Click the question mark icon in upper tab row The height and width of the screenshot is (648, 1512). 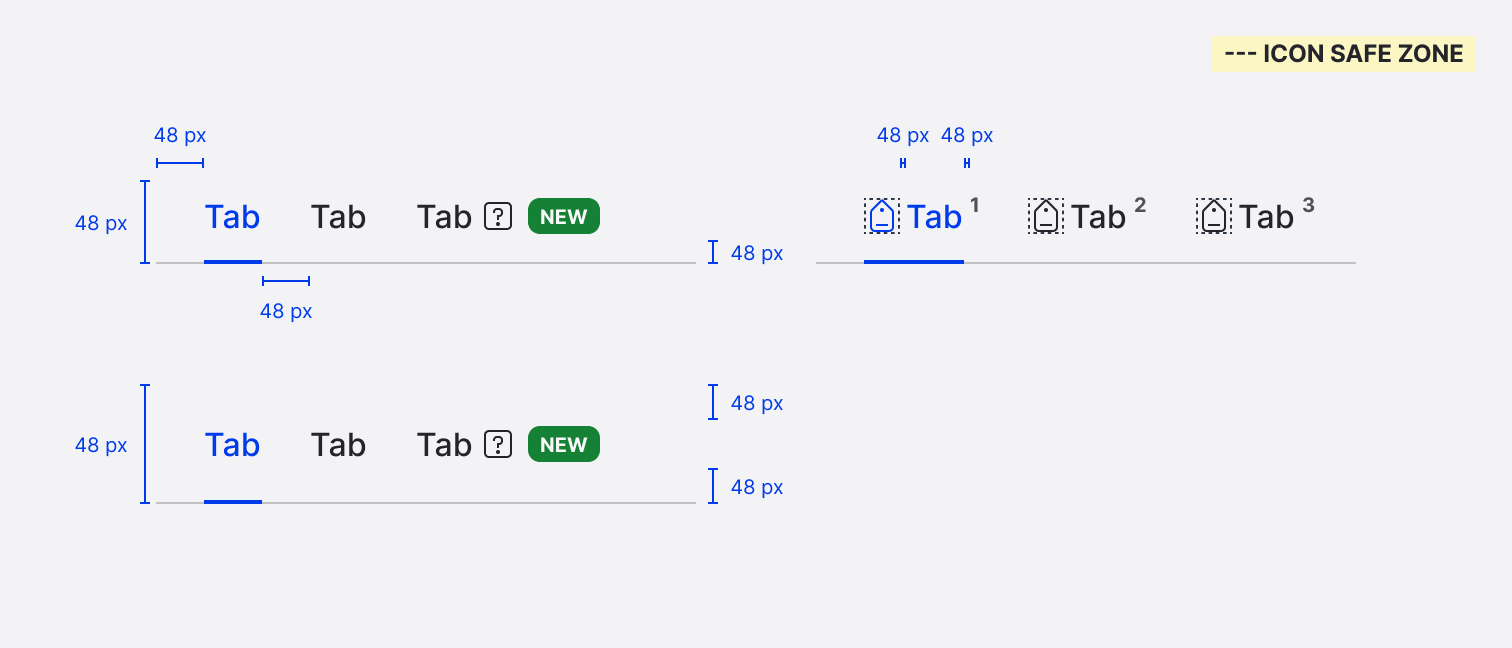click(x=498, y=216)
